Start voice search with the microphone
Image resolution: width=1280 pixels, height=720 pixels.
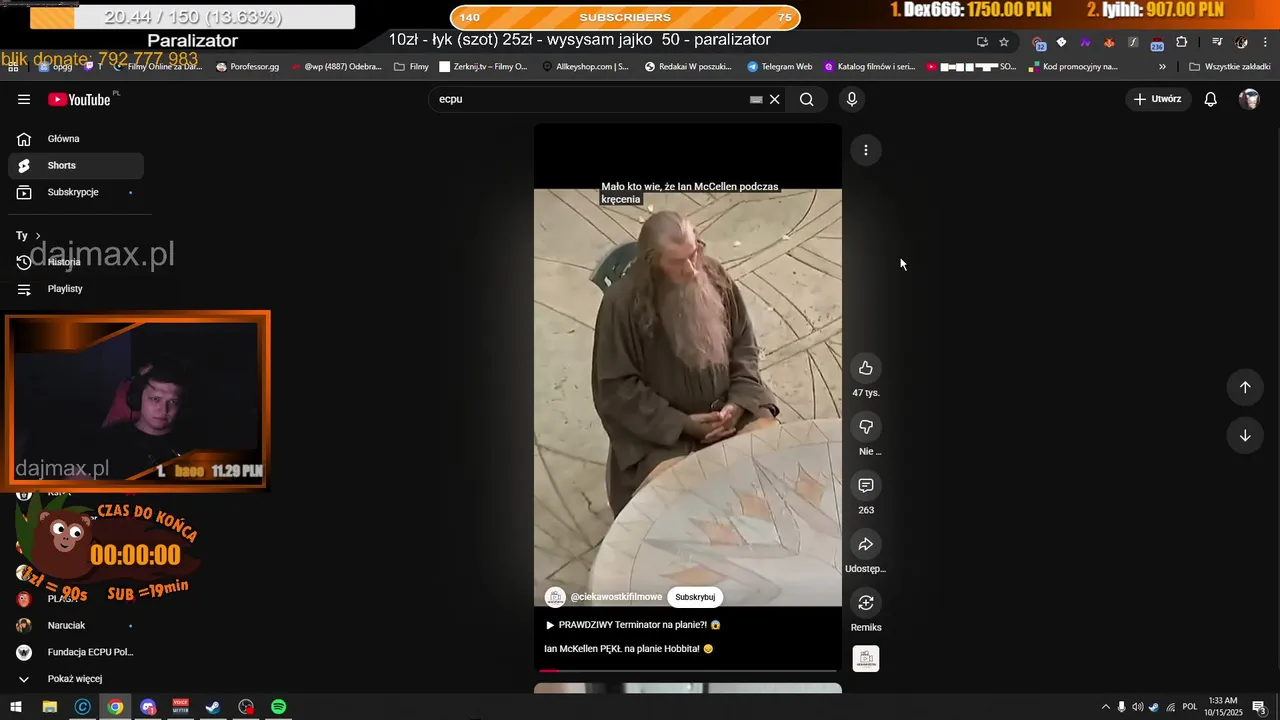click(851, 99)
